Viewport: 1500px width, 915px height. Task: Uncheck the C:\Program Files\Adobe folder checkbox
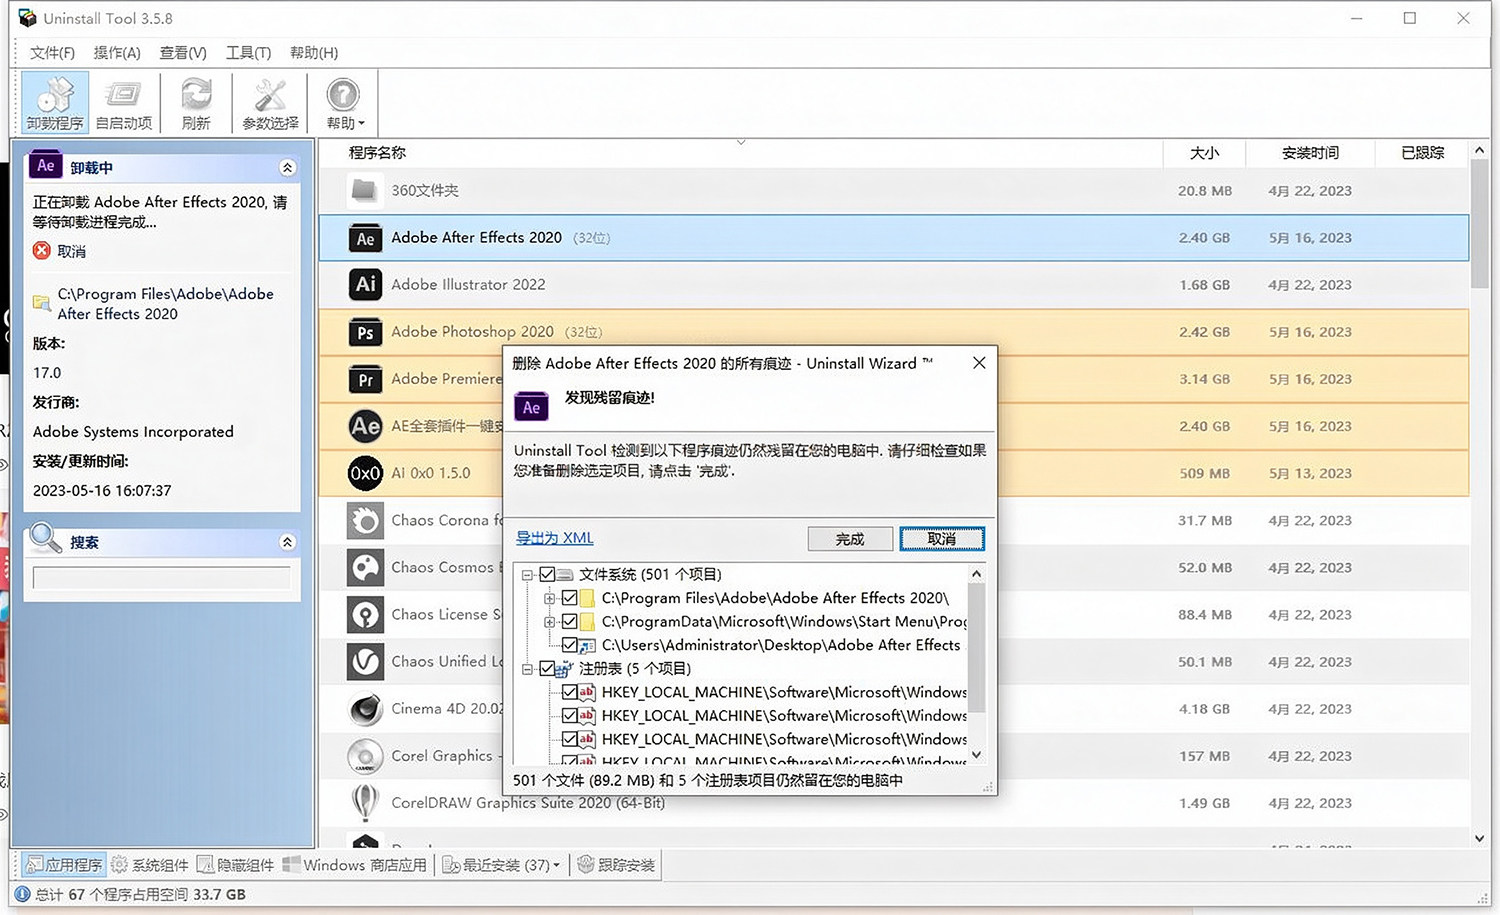coord(570,598)
